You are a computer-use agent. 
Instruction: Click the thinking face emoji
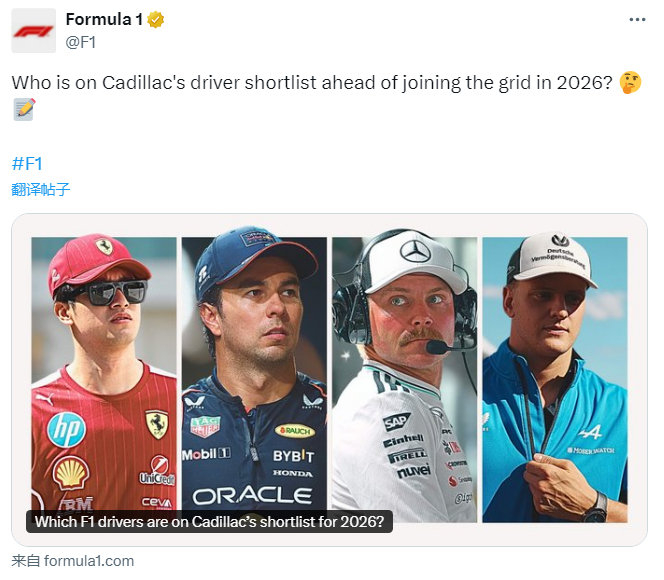[x=630, y=83]
